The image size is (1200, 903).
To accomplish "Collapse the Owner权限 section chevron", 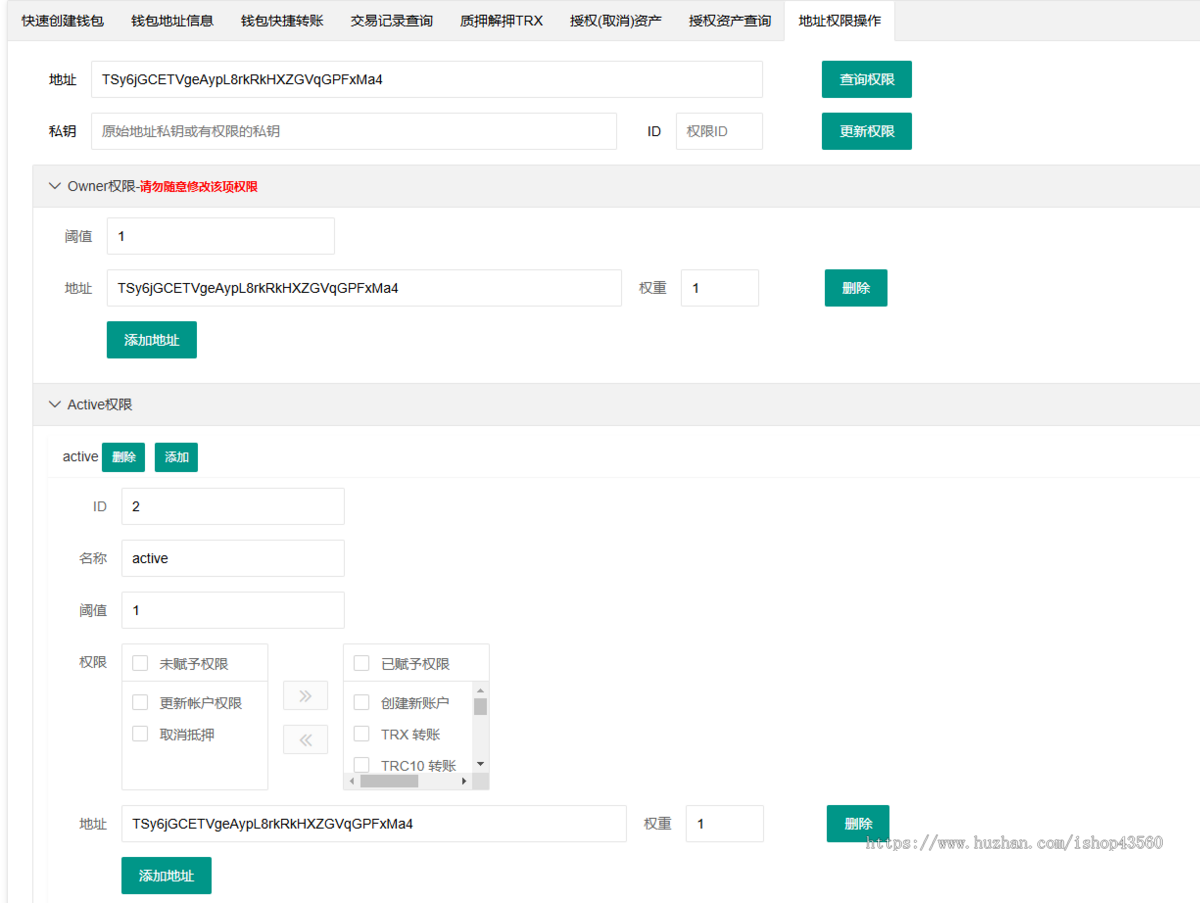I will pyautogui.click(x=54, y=186).
